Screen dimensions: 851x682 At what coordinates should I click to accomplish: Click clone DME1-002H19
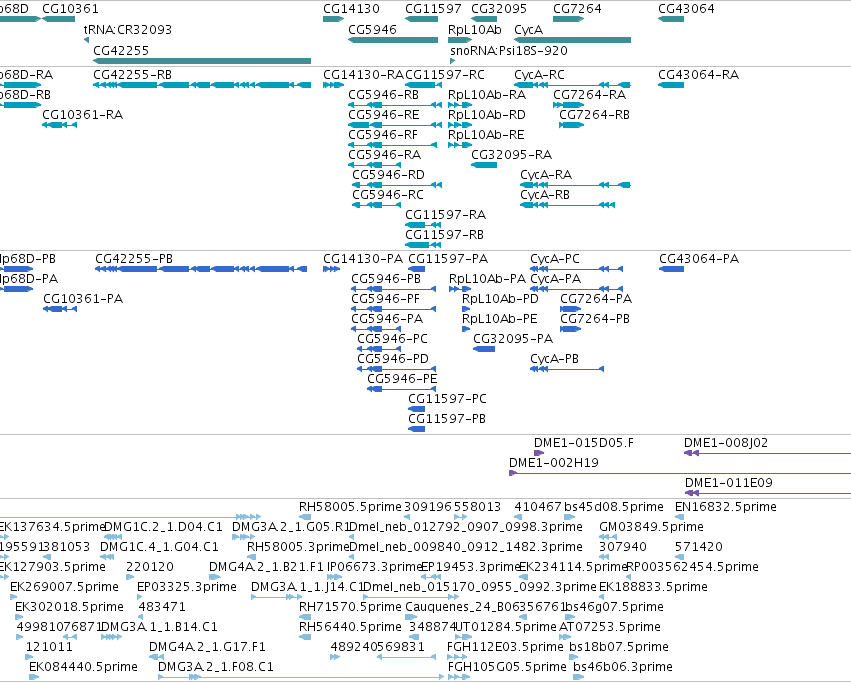pos(554,463)
